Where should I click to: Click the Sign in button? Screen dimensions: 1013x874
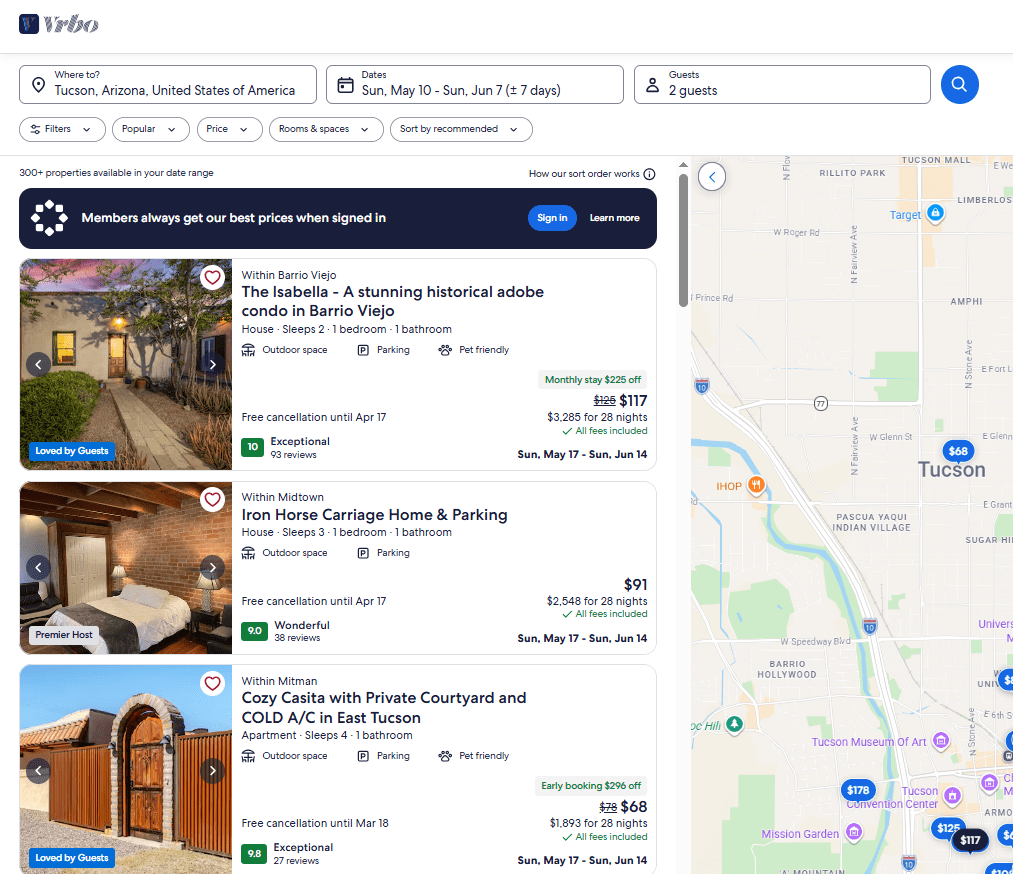(552, 218)
